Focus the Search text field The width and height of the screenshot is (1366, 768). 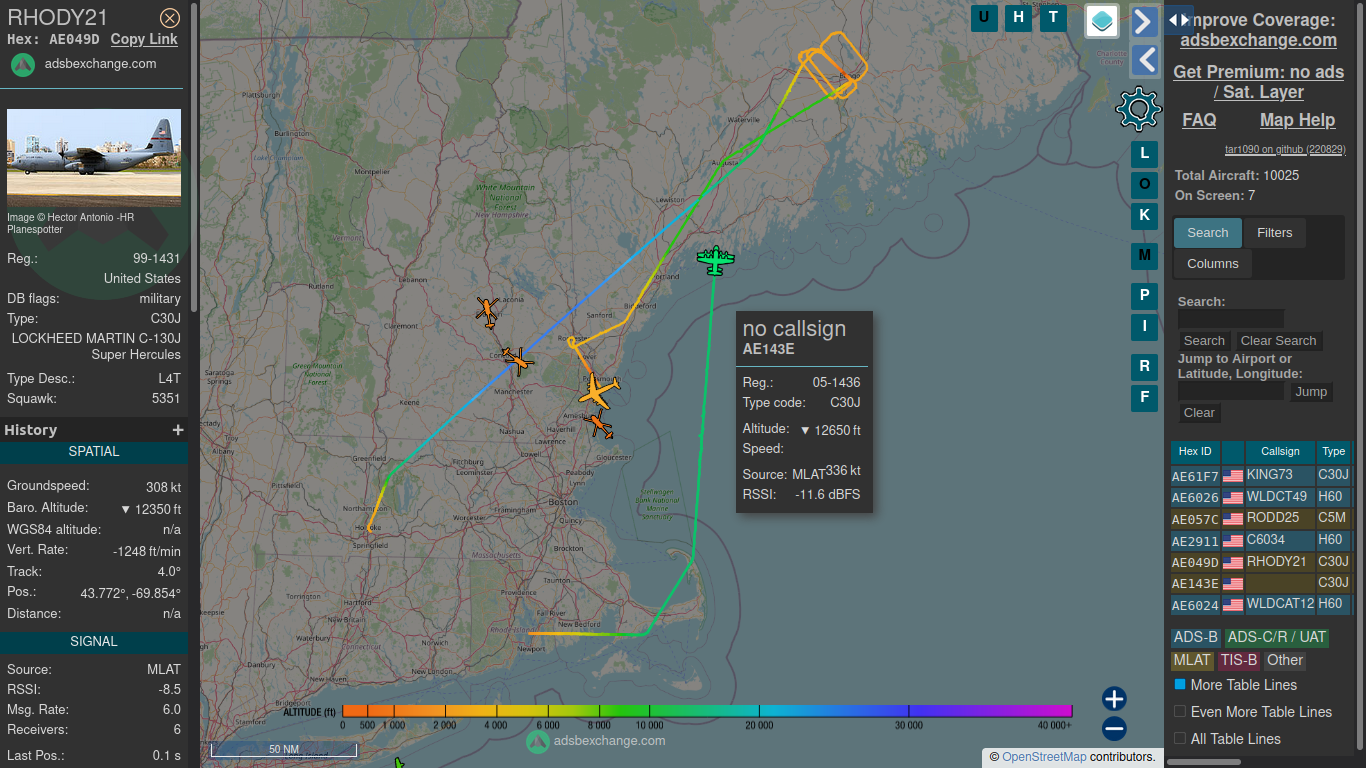1231,319
